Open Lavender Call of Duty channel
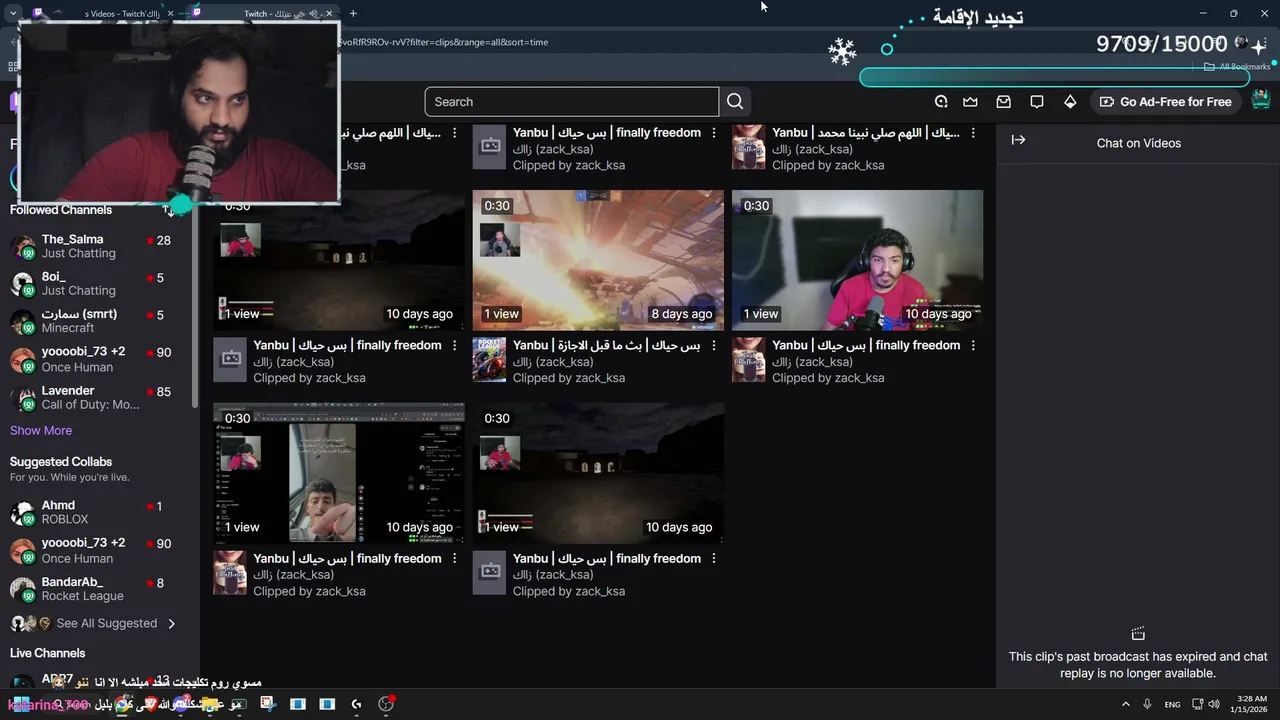This screenshot has width=1280, height=720. tap(95, 397)
